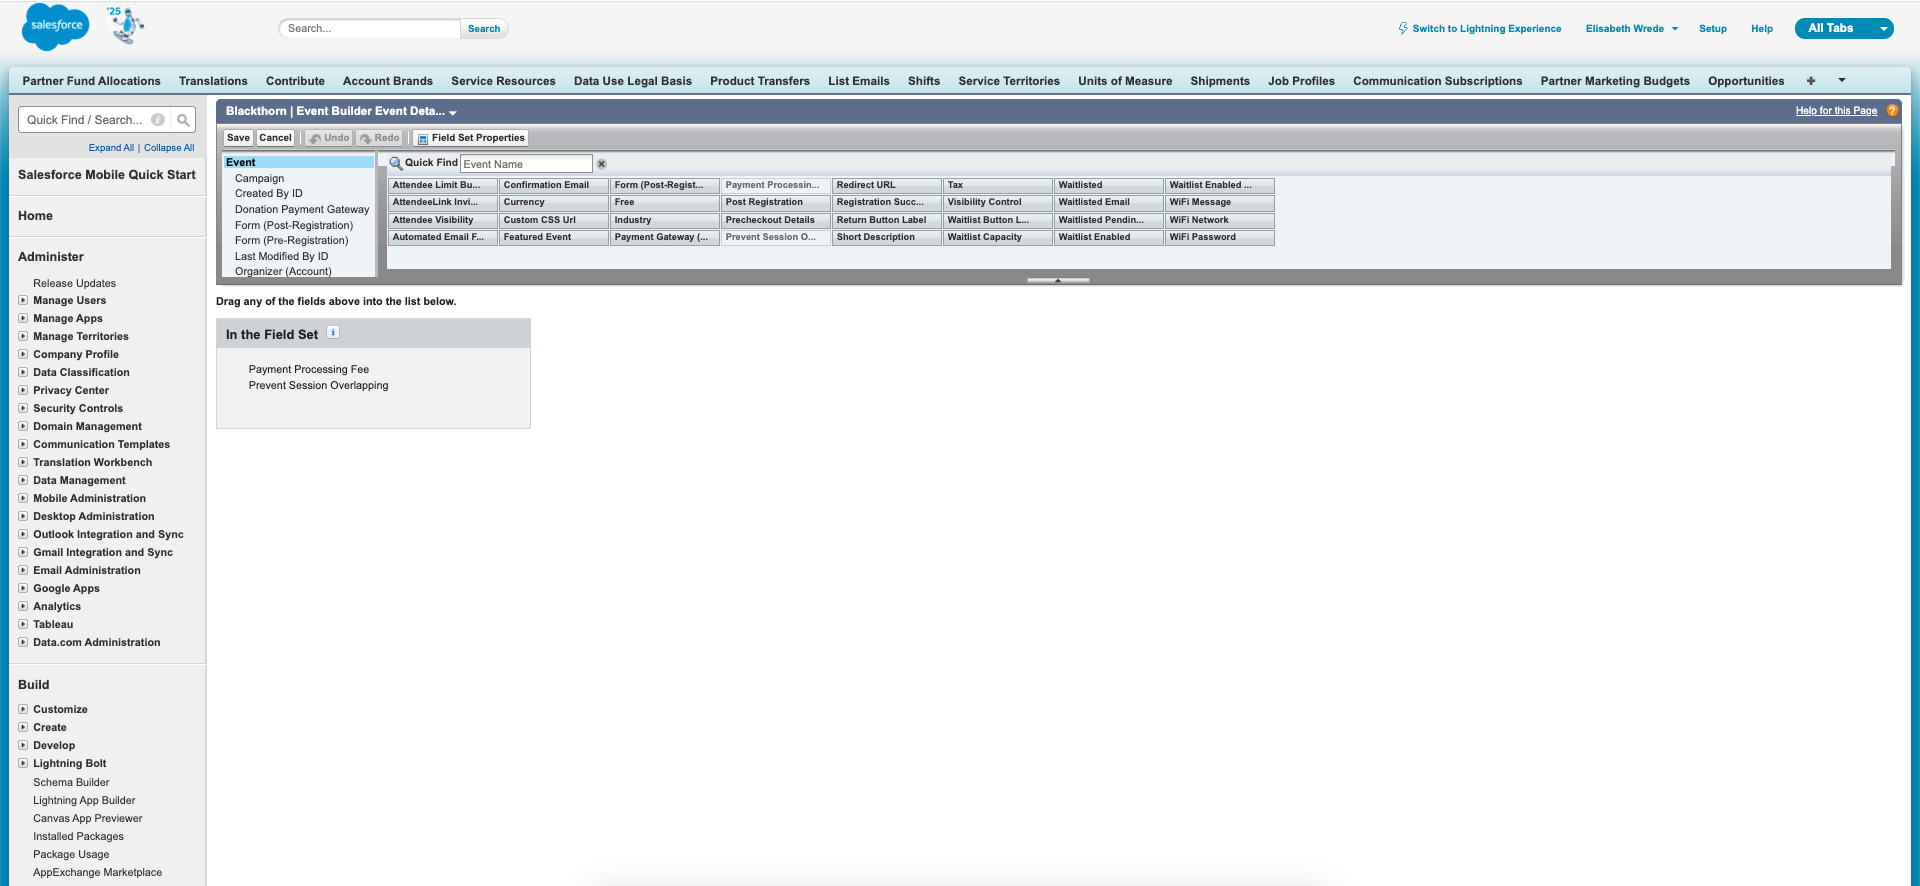This screenshot has height=886, width=1920.
Task: Expand the Manage Apps section
Action: click(x=23, y=318)
